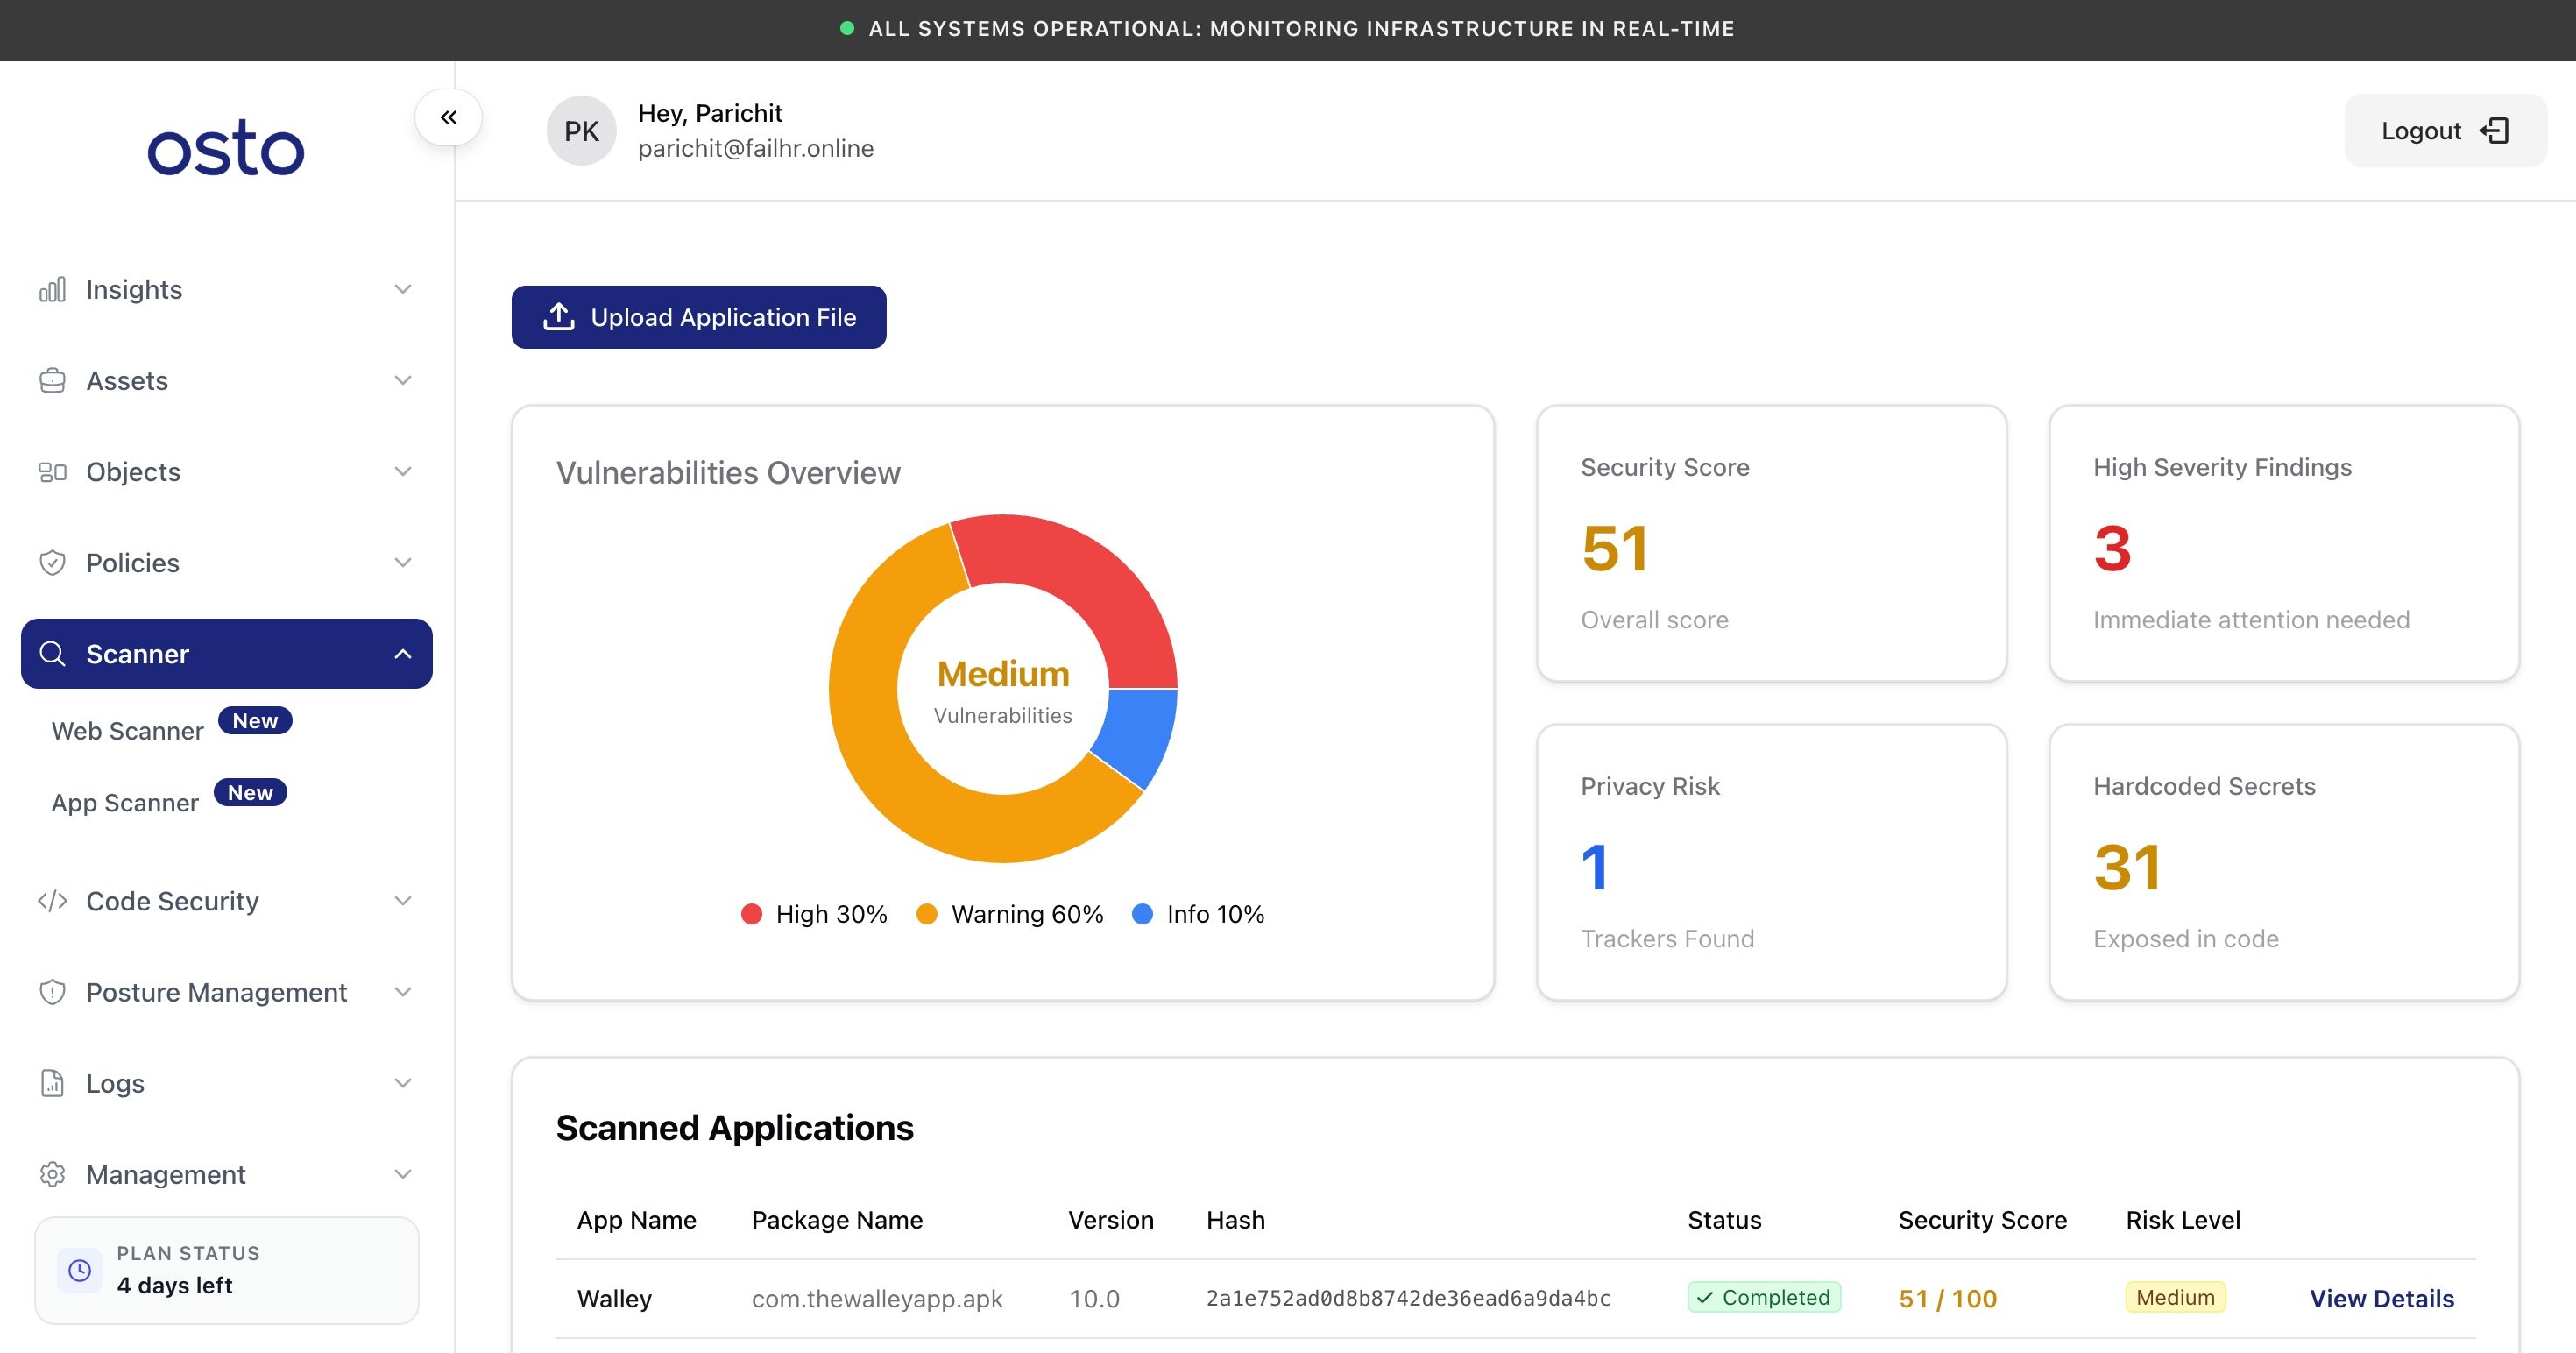Click the Logout button
Viewport: 2576px width, 1353px height.
[x=2445, y=130]
